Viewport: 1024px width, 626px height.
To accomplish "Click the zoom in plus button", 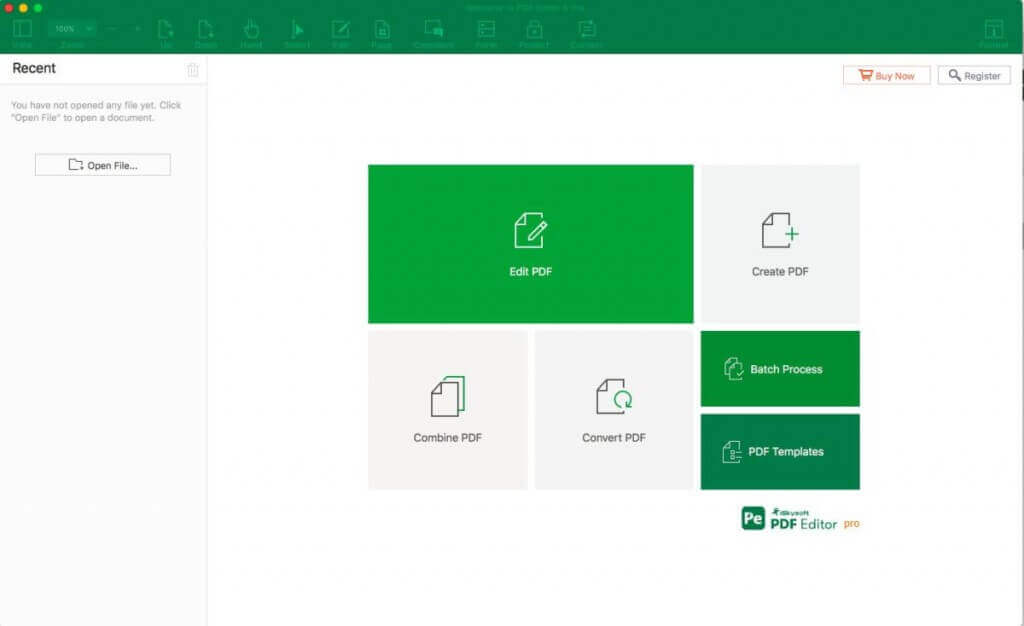I will click(x=137, y=29).
